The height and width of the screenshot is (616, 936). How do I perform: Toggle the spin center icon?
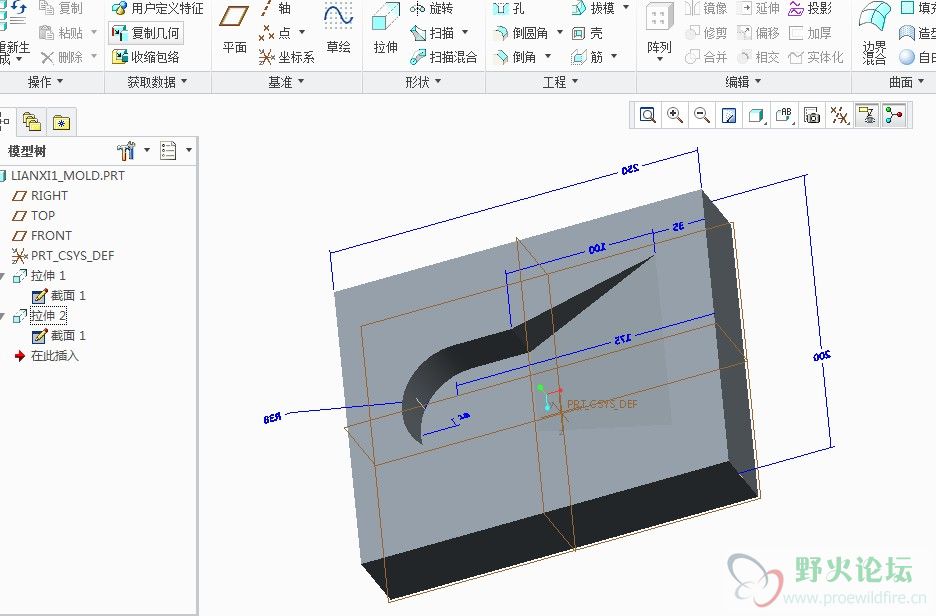(894, 115)
